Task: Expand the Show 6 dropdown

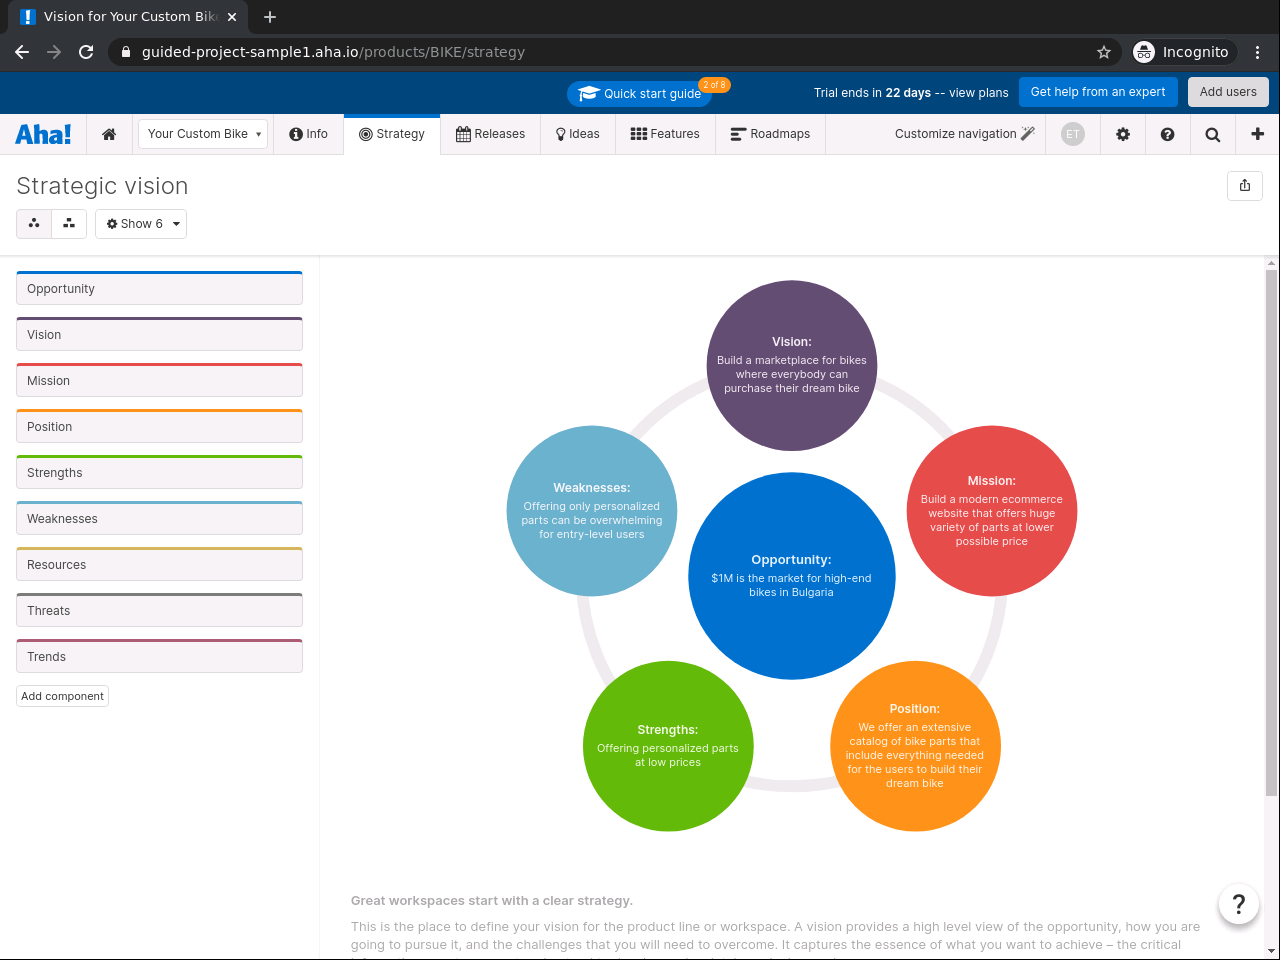Action: click(x=141, y=224)
